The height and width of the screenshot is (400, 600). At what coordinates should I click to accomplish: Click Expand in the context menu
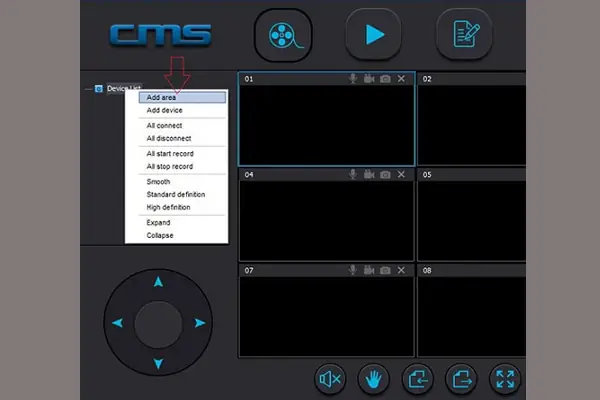[x=182, y=222]
